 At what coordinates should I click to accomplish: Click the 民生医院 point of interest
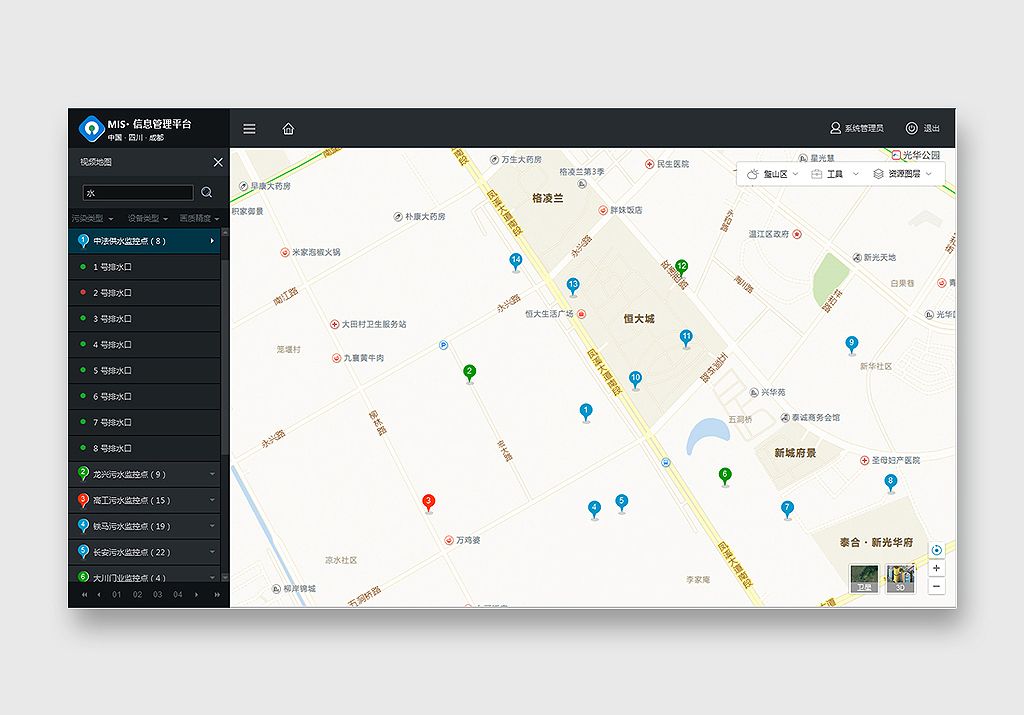pyautogui.click(x=667, y=164)
